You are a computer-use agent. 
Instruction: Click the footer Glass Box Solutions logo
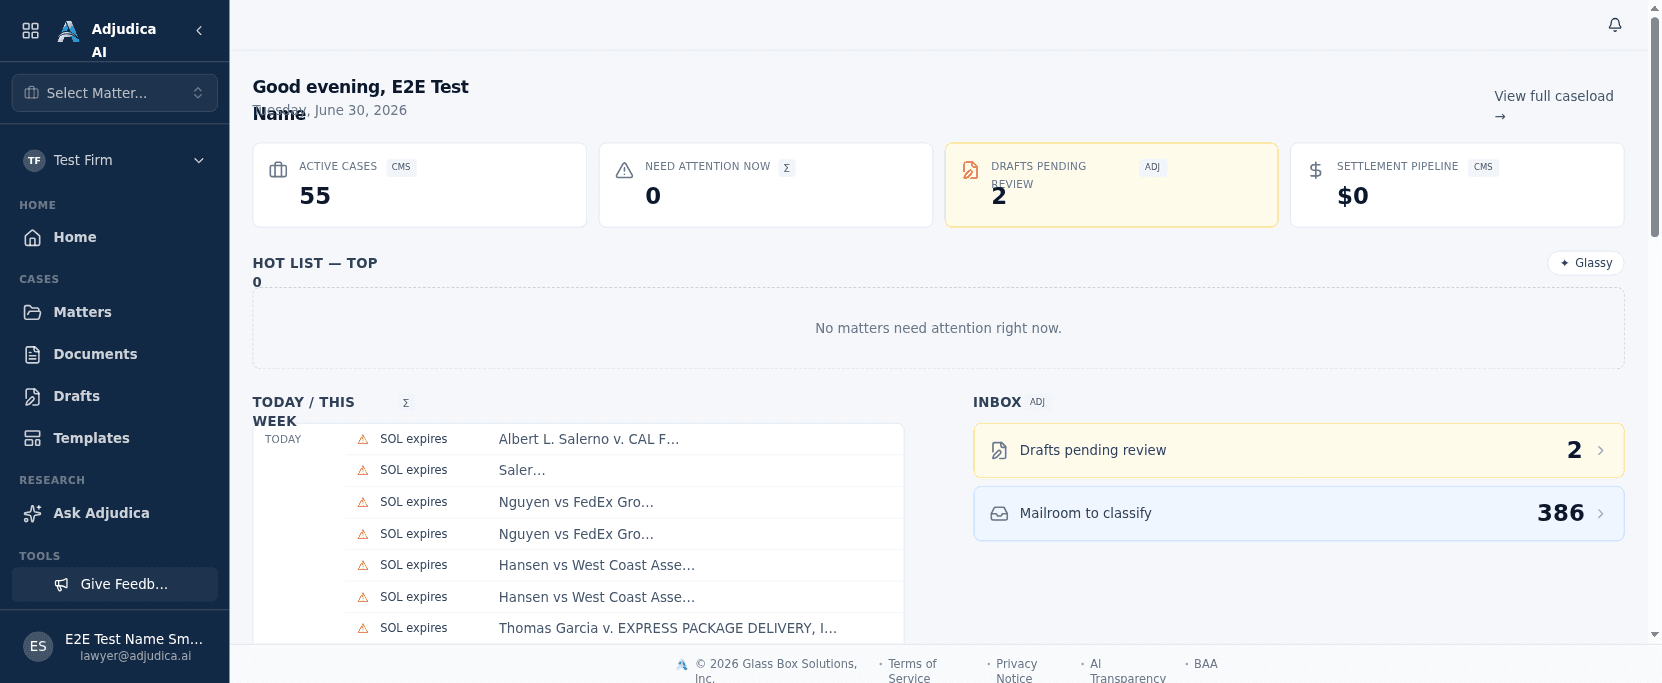tap(682, 665)
